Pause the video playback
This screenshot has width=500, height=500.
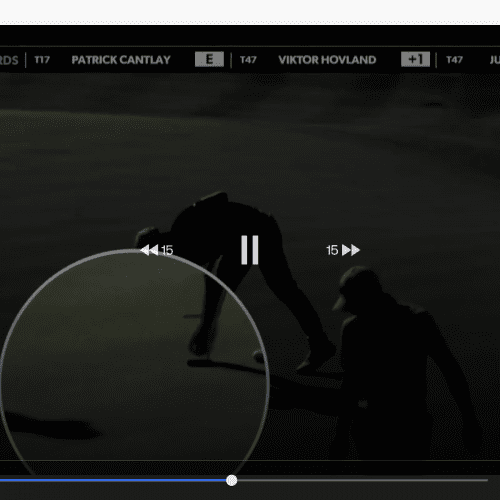250,250
